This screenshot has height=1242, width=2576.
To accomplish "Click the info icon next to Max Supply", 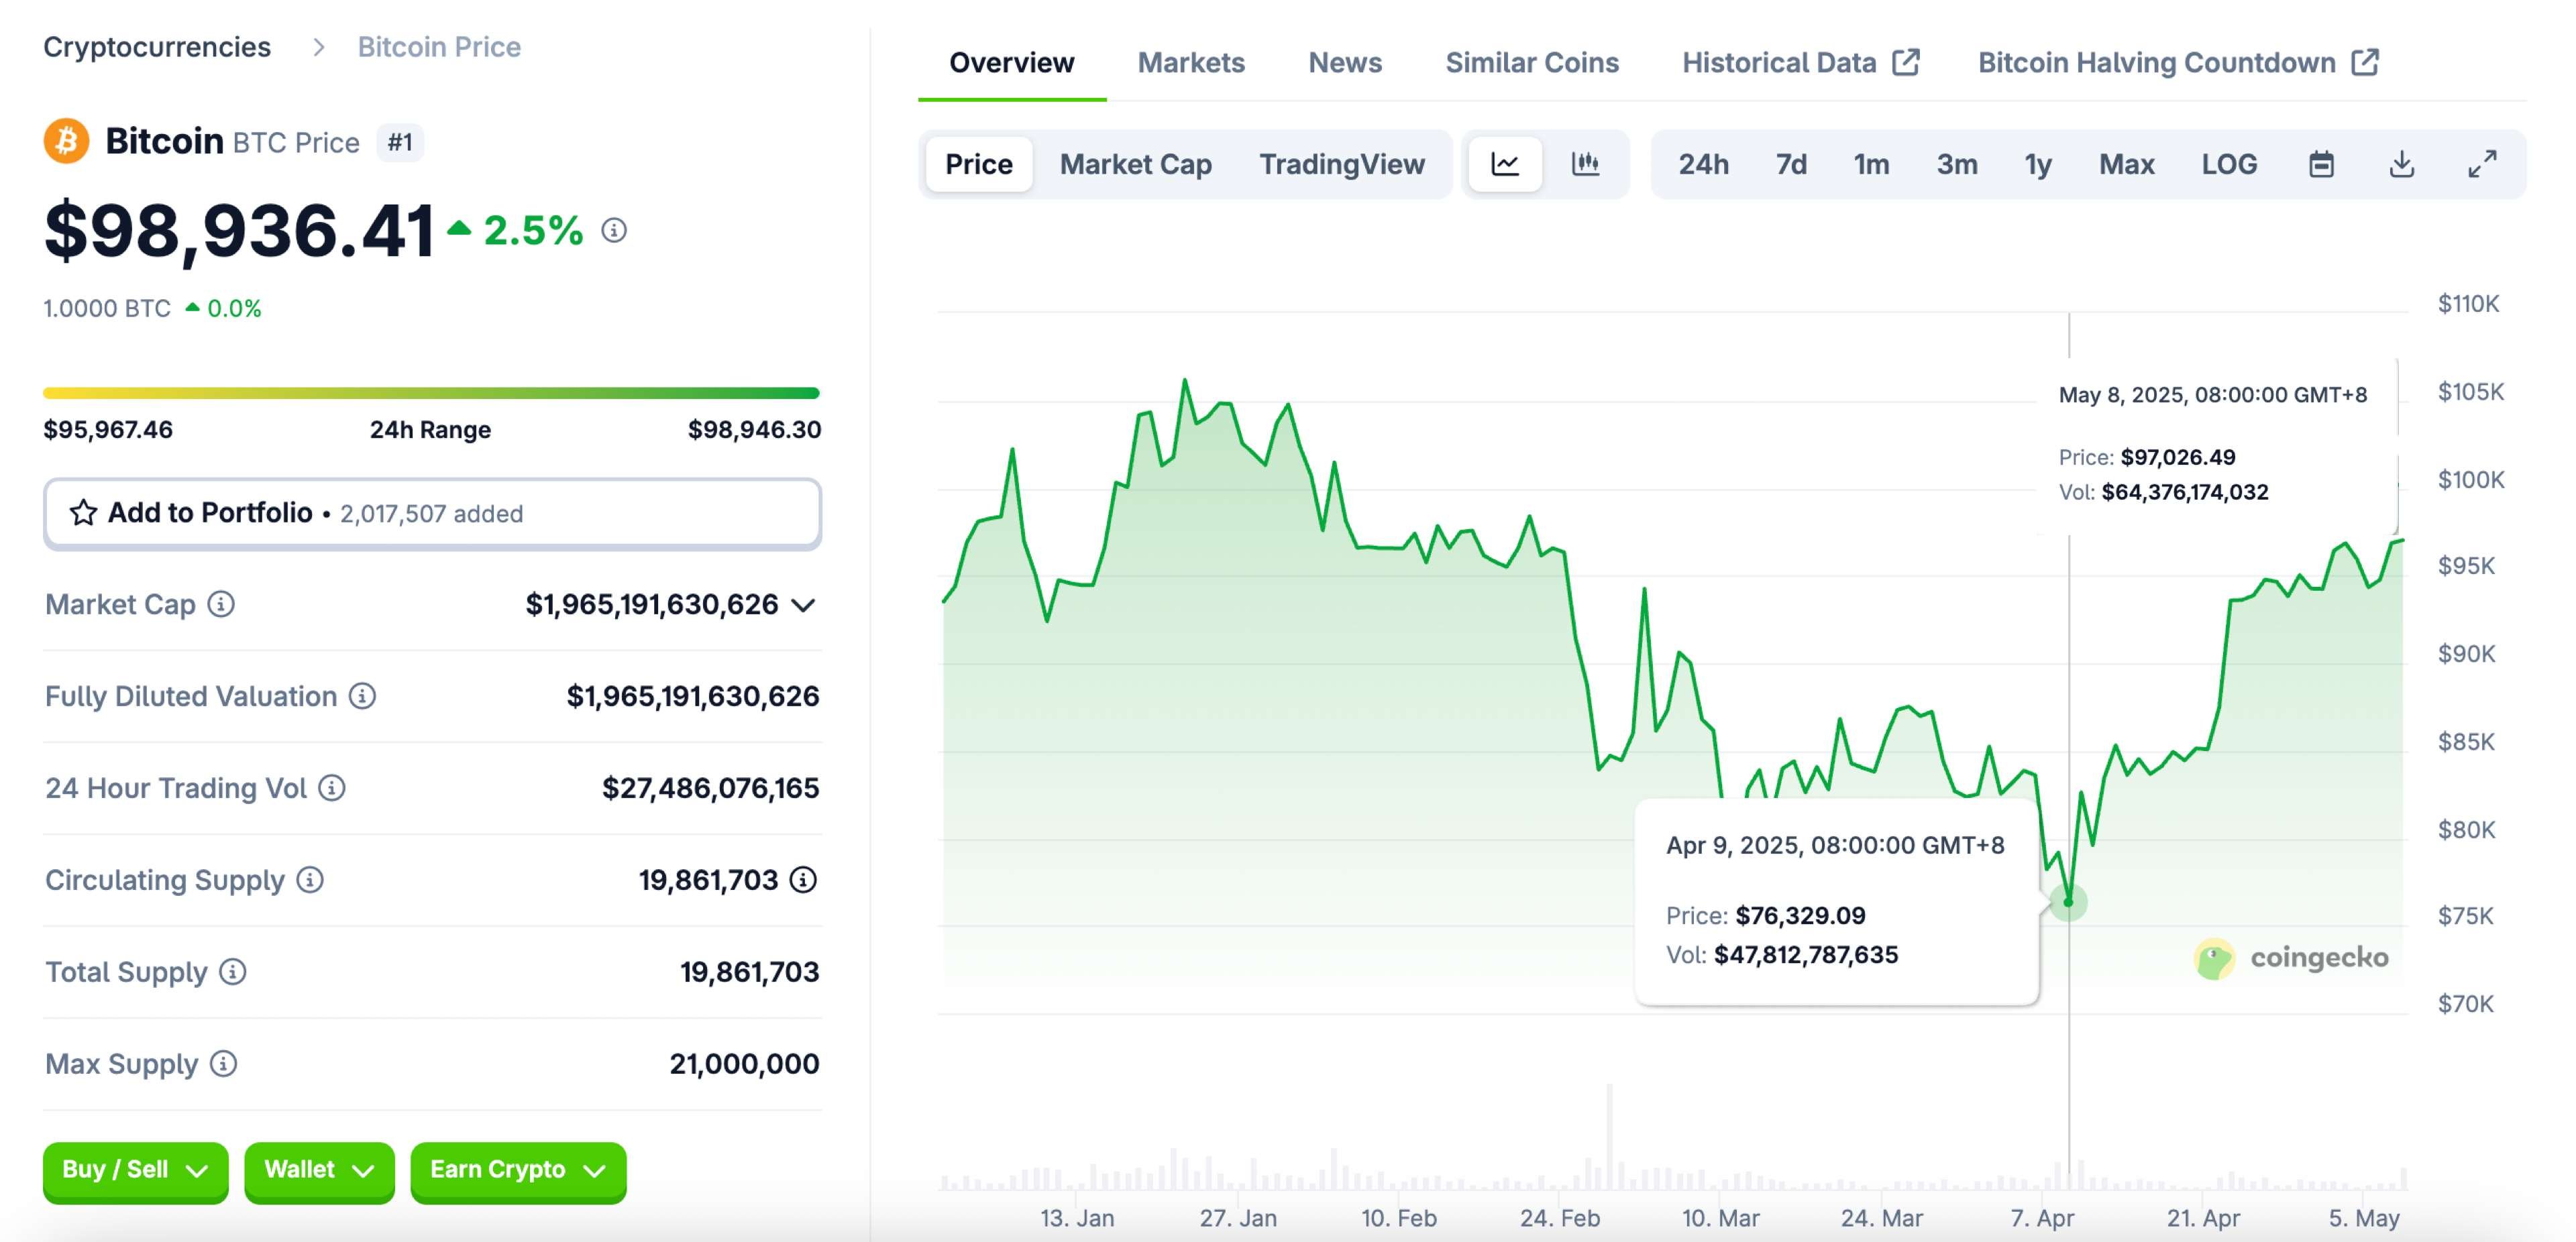I will [224, 1063].
